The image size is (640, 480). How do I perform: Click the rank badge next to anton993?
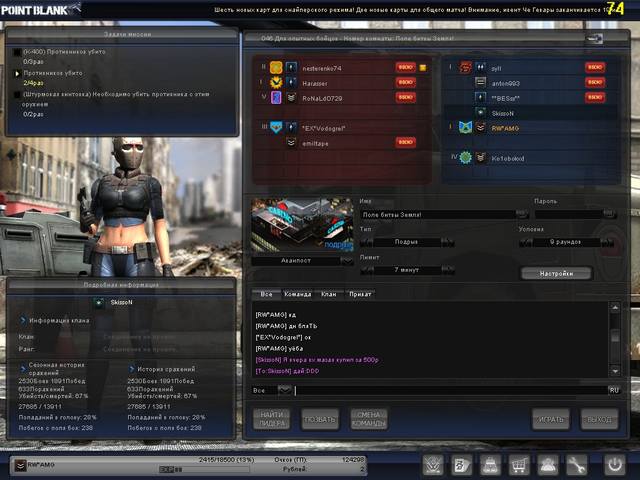pyautogui.click(x=480, y=82)
